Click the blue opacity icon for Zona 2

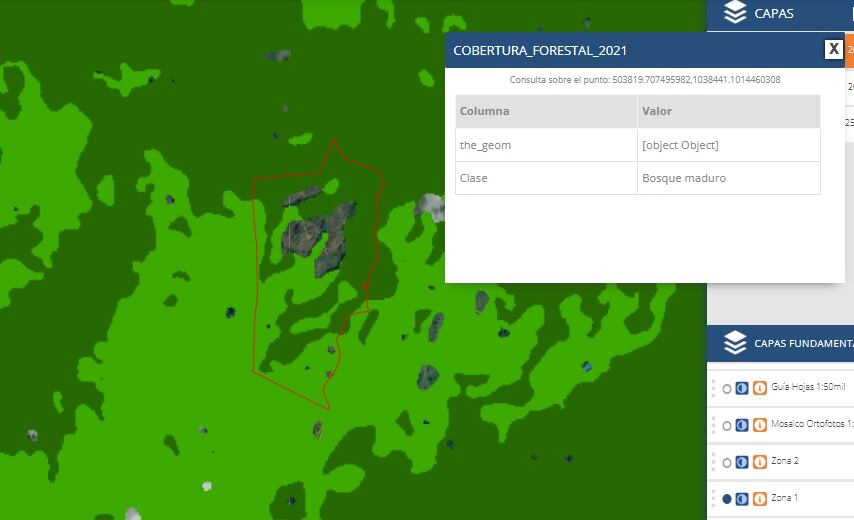point(742,462)
